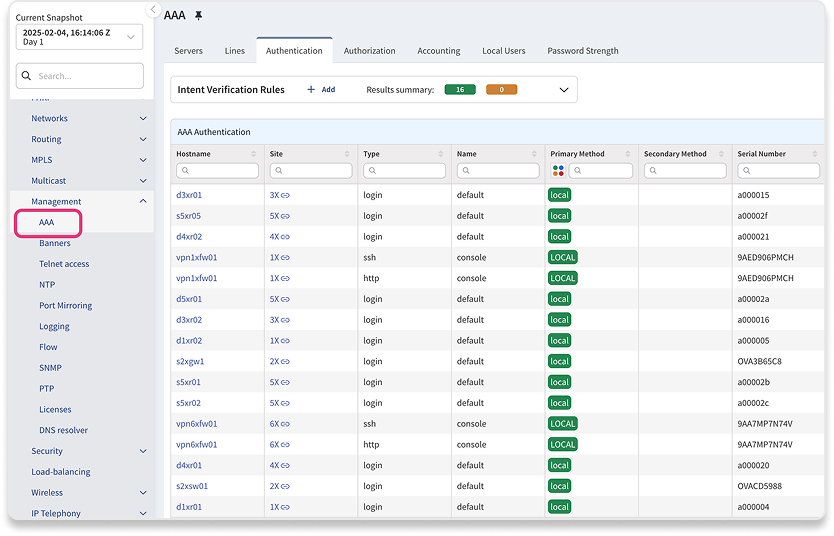Click the sort arrows on Hostname column

(x=253, y=154)
